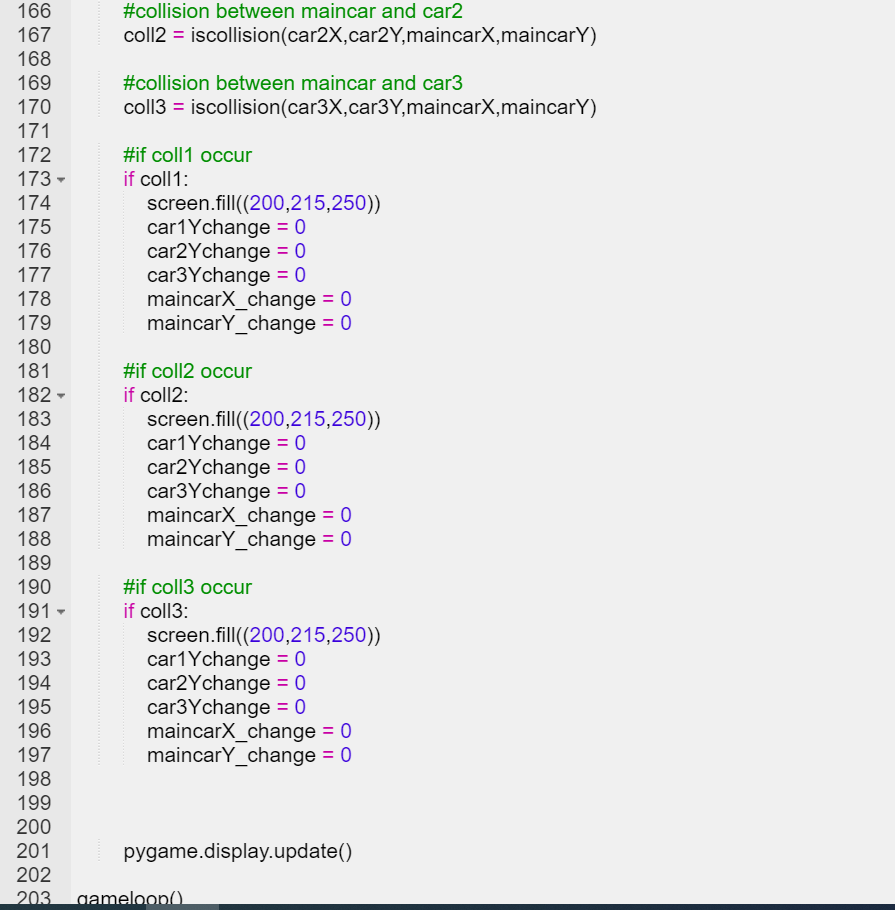The height and width of the screenshot is (910, 895).
Task: Click screen.fill call on line 192
Action: tap(264, 635)
